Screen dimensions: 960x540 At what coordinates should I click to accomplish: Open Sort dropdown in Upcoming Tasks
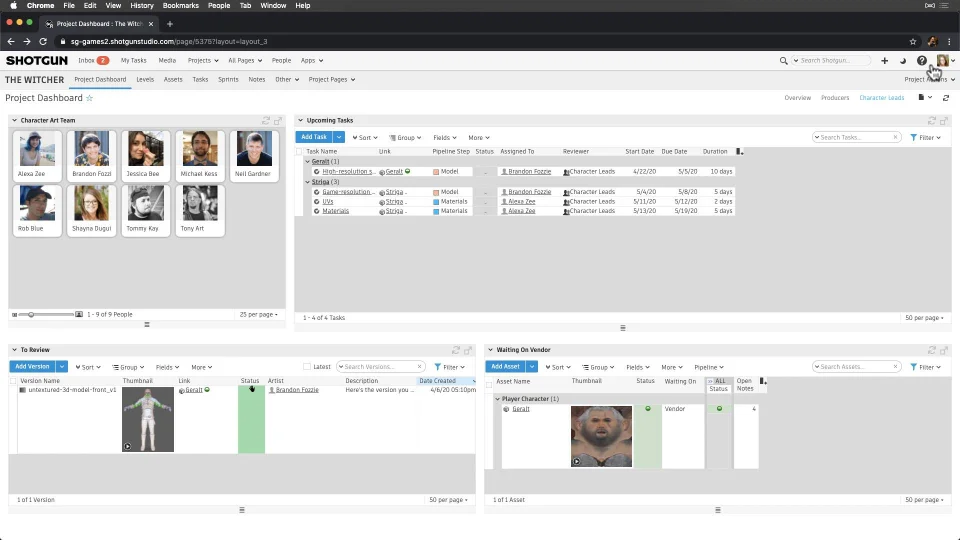coord(365,138)
